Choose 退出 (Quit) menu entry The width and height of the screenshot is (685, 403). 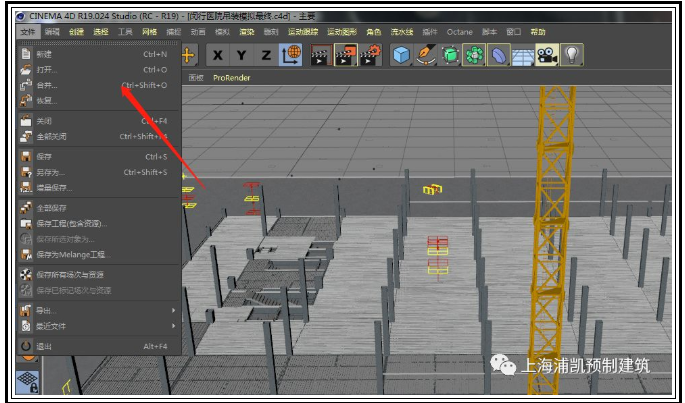click(99, 347)
